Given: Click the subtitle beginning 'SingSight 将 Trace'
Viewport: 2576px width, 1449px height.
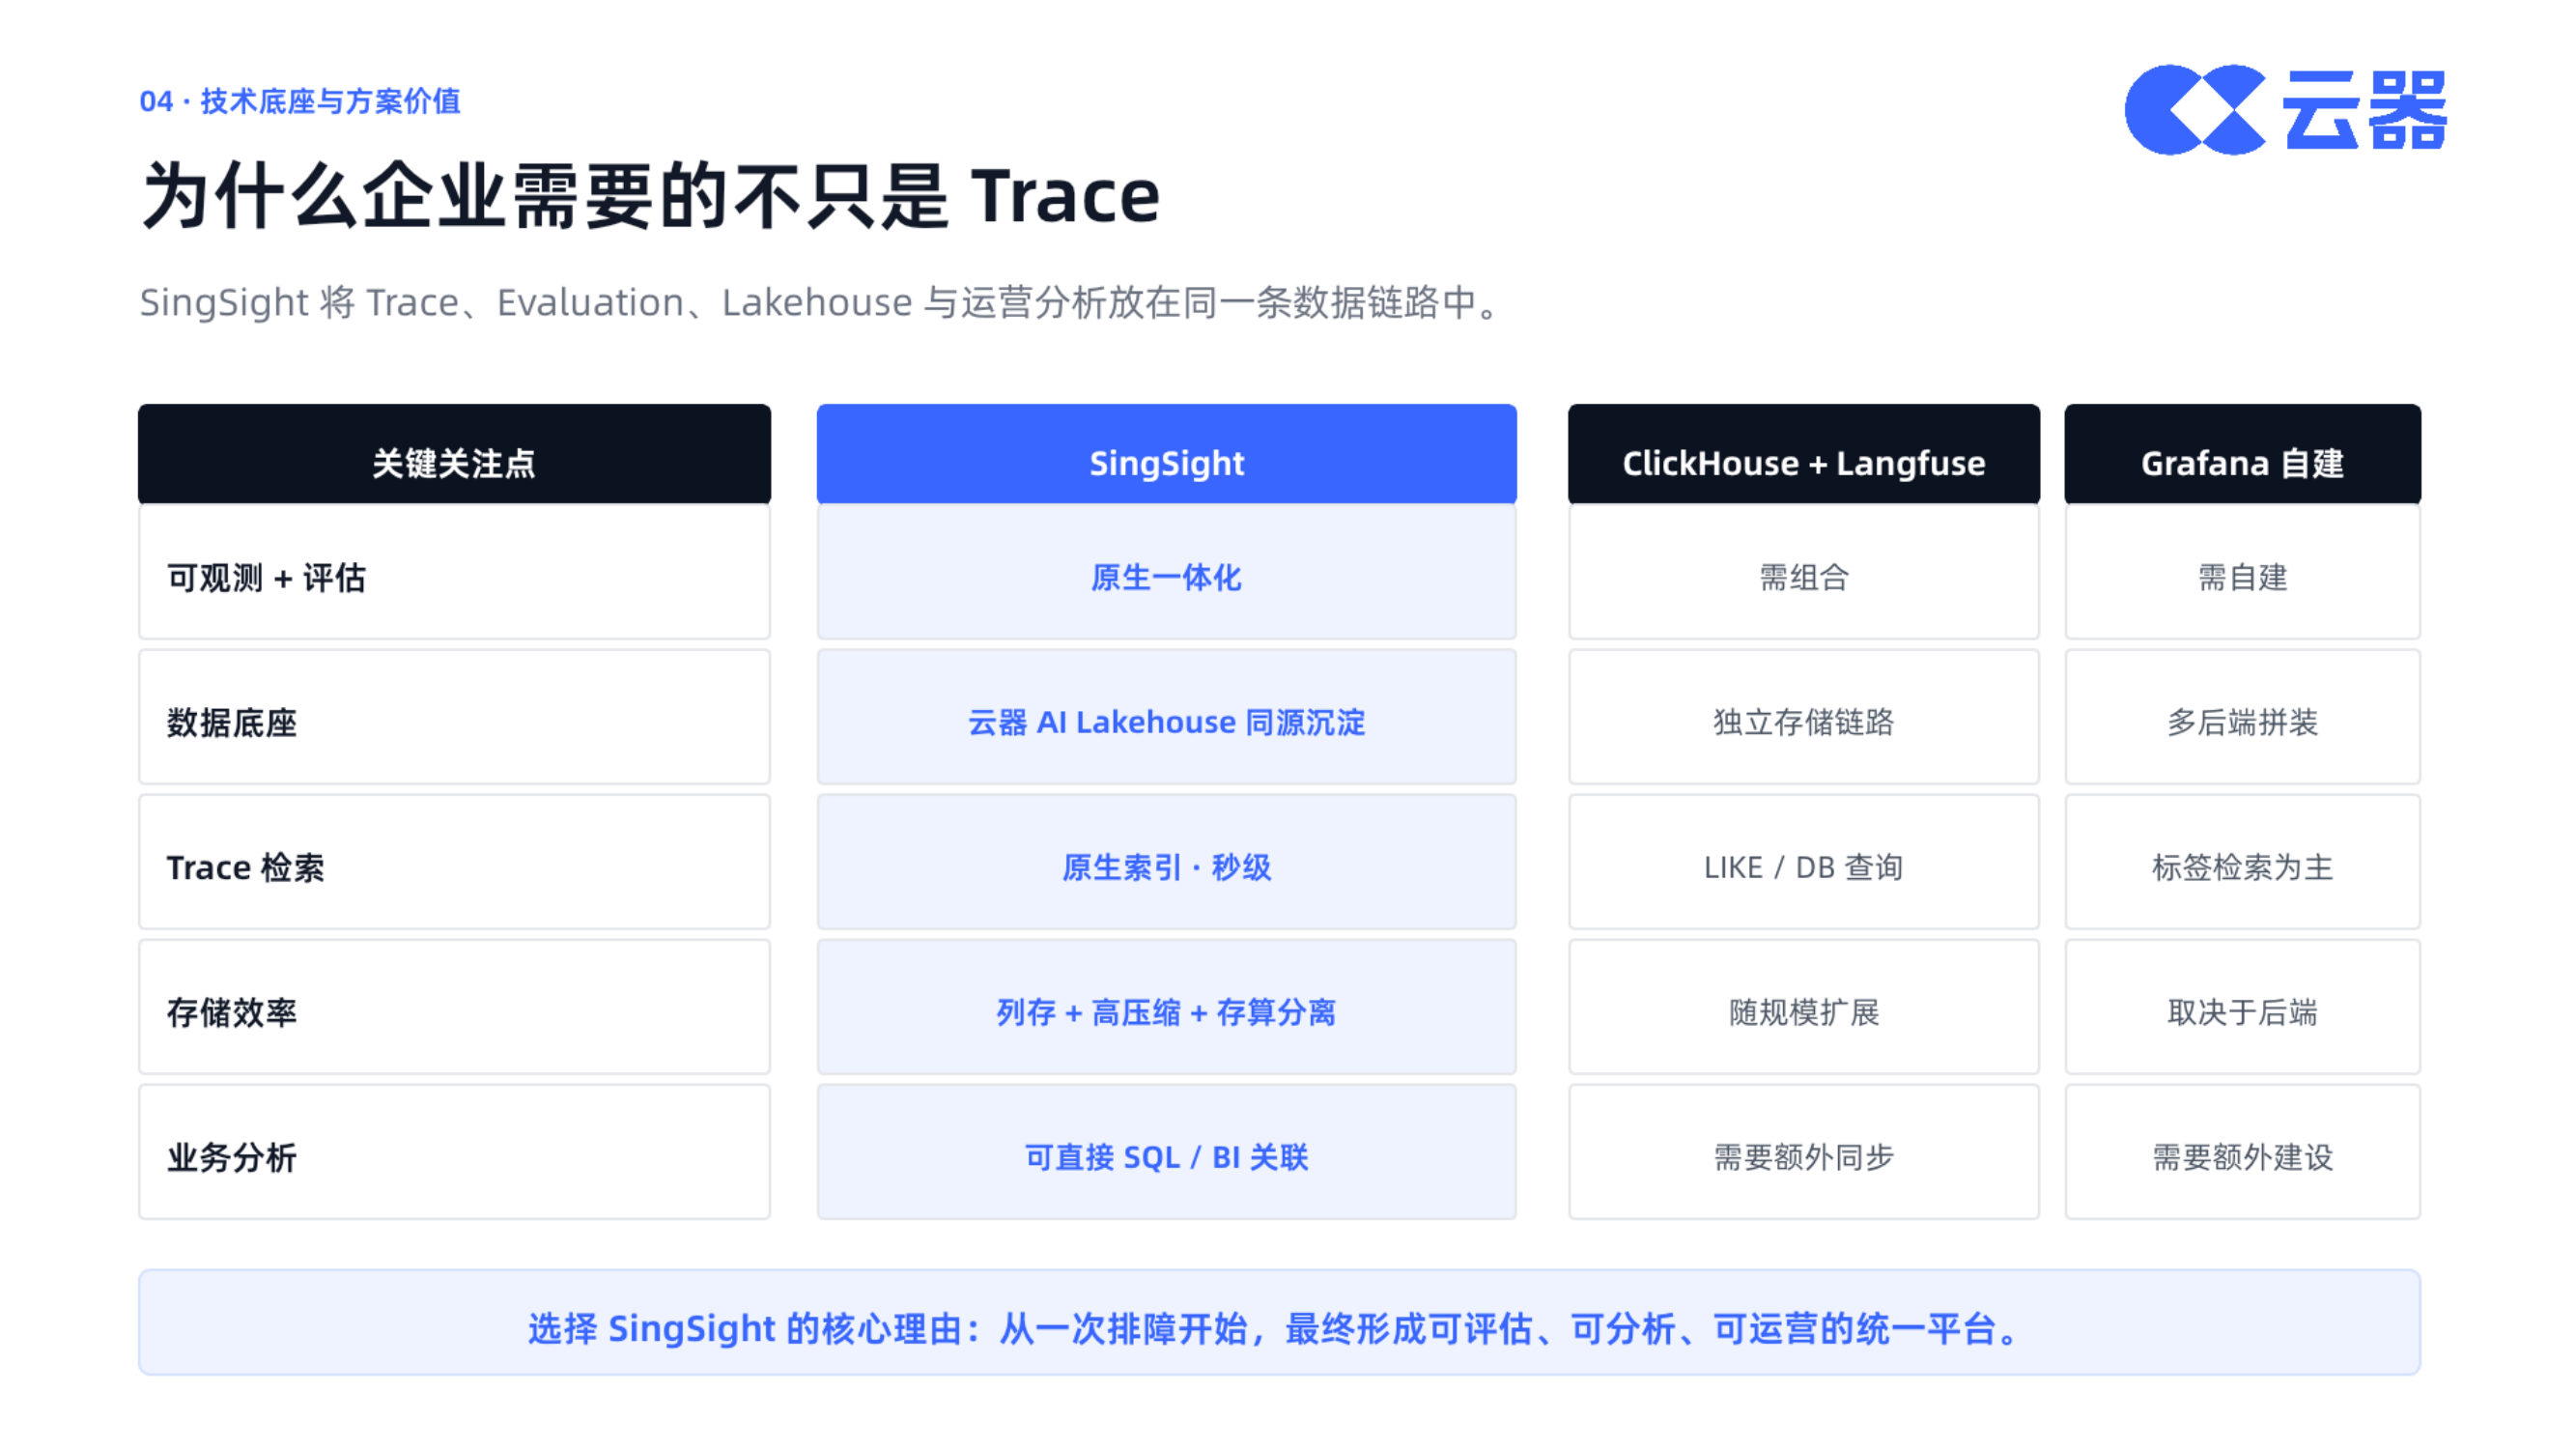Looking at the screenshot, I should point(818,302).
